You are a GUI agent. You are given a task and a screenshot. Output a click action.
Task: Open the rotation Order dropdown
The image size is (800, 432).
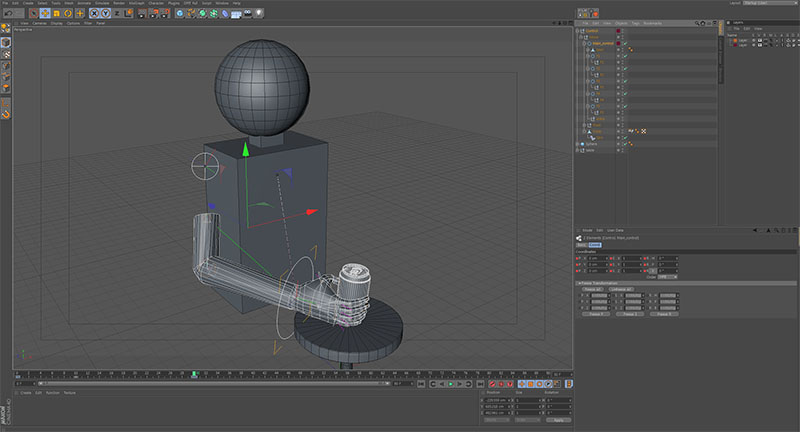click(x=667, y=277)
